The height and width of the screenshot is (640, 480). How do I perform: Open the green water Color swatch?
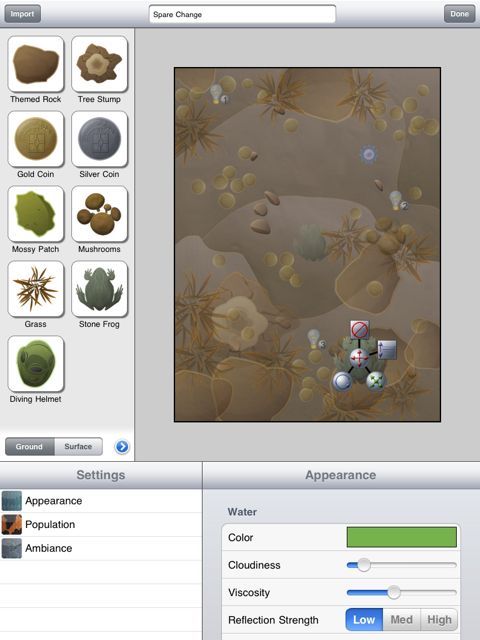402,537
